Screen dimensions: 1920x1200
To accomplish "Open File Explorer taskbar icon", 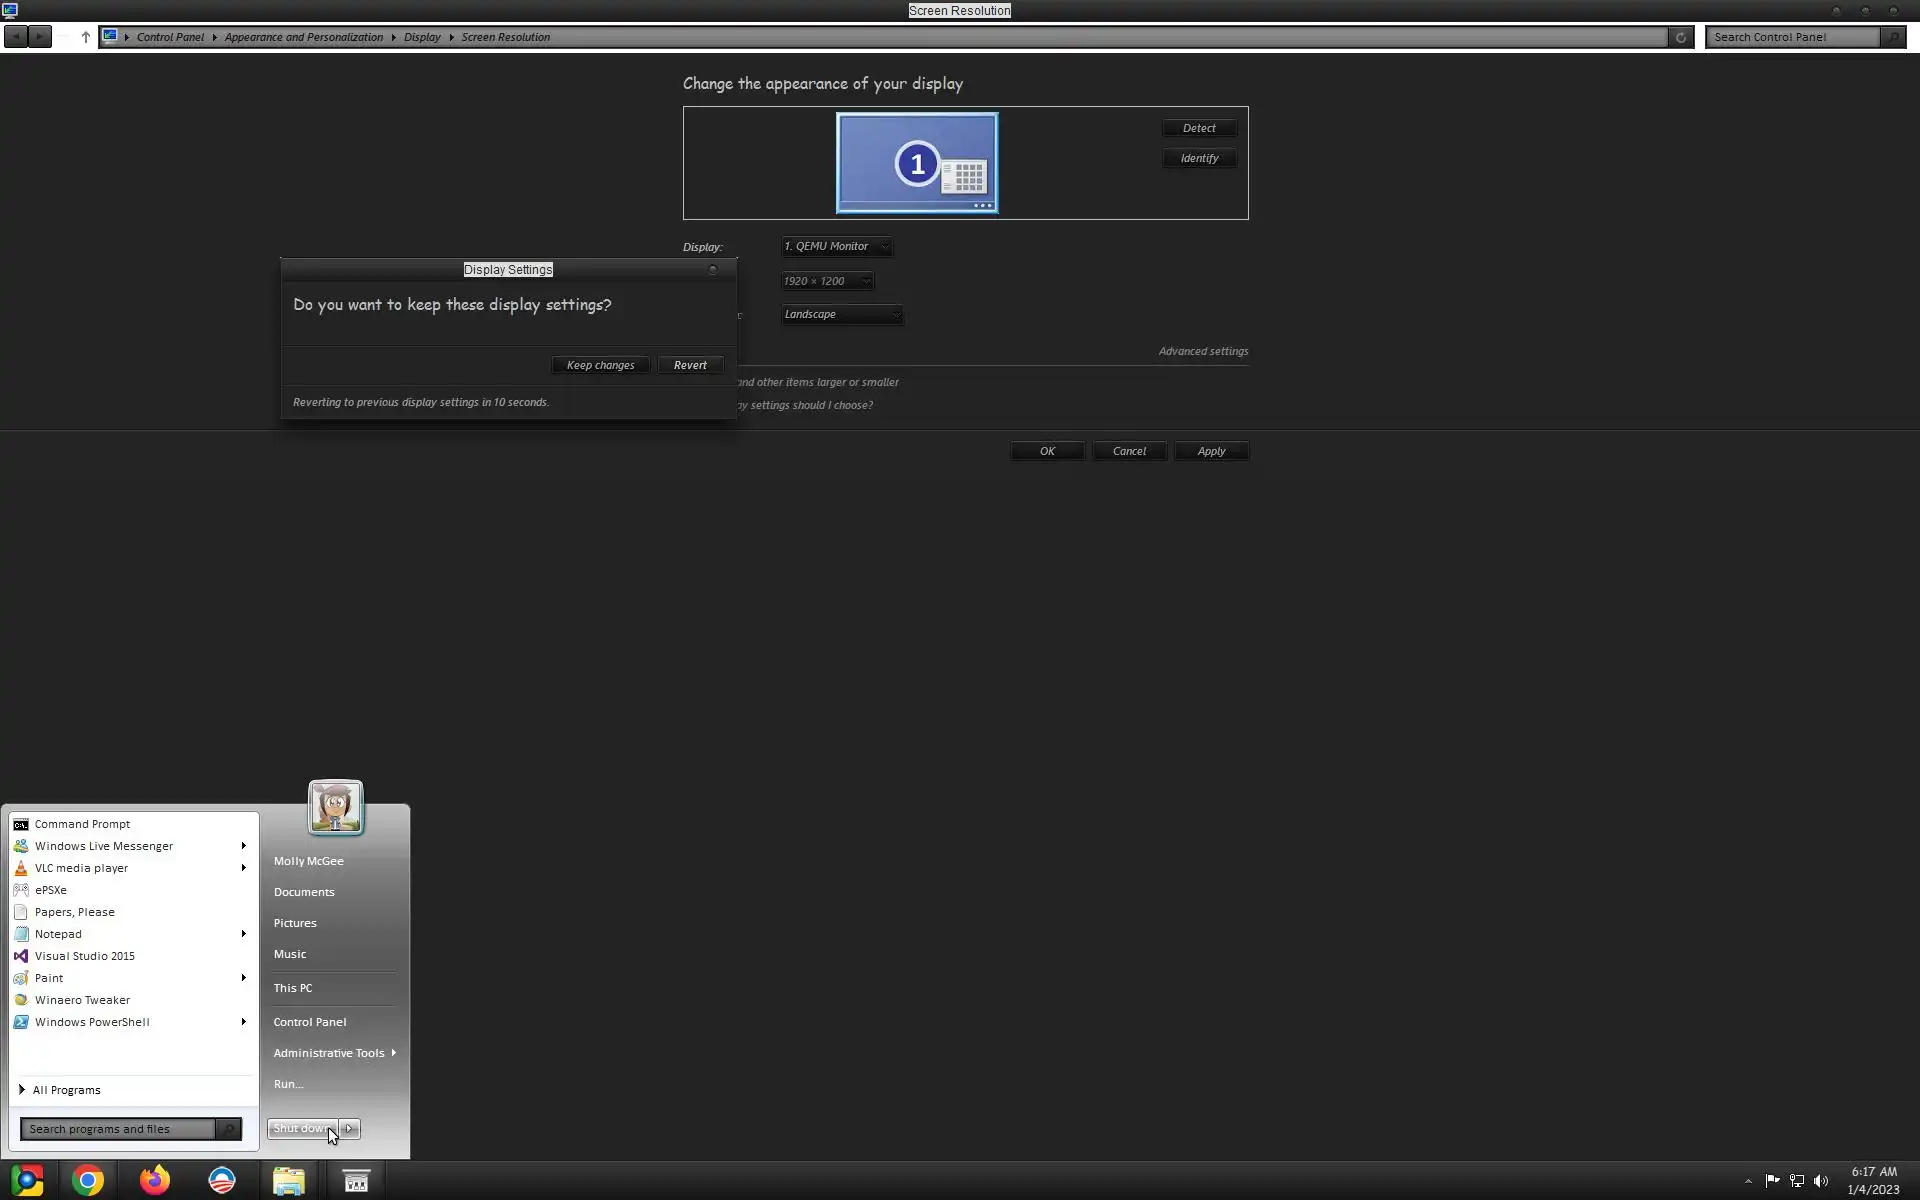I will 289,1181.
